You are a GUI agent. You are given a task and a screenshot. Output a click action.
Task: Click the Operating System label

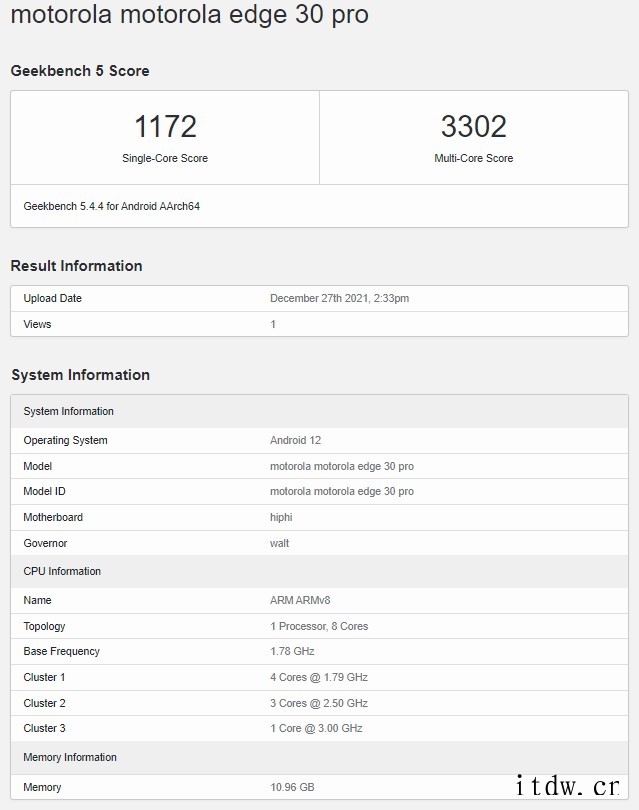[66, 440]
